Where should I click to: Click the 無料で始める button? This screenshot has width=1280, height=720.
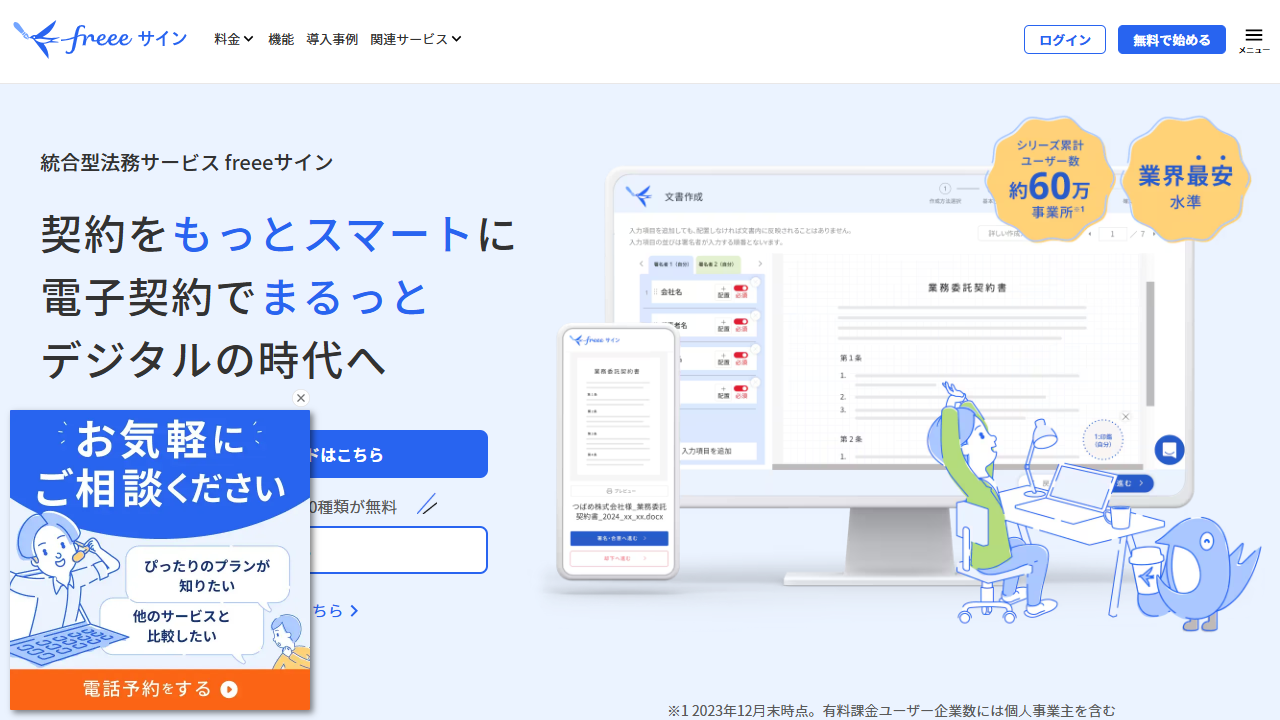(x=1172, y=40)
